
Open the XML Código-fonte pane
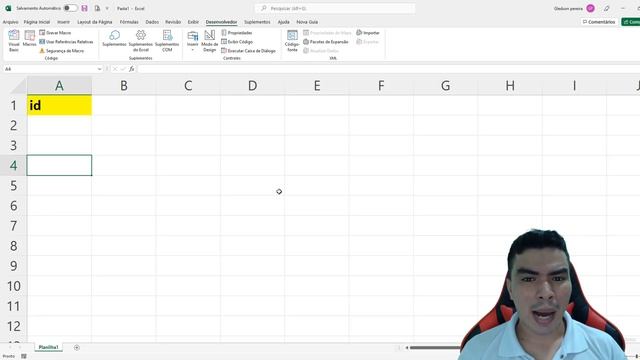[x=292, y=41]
